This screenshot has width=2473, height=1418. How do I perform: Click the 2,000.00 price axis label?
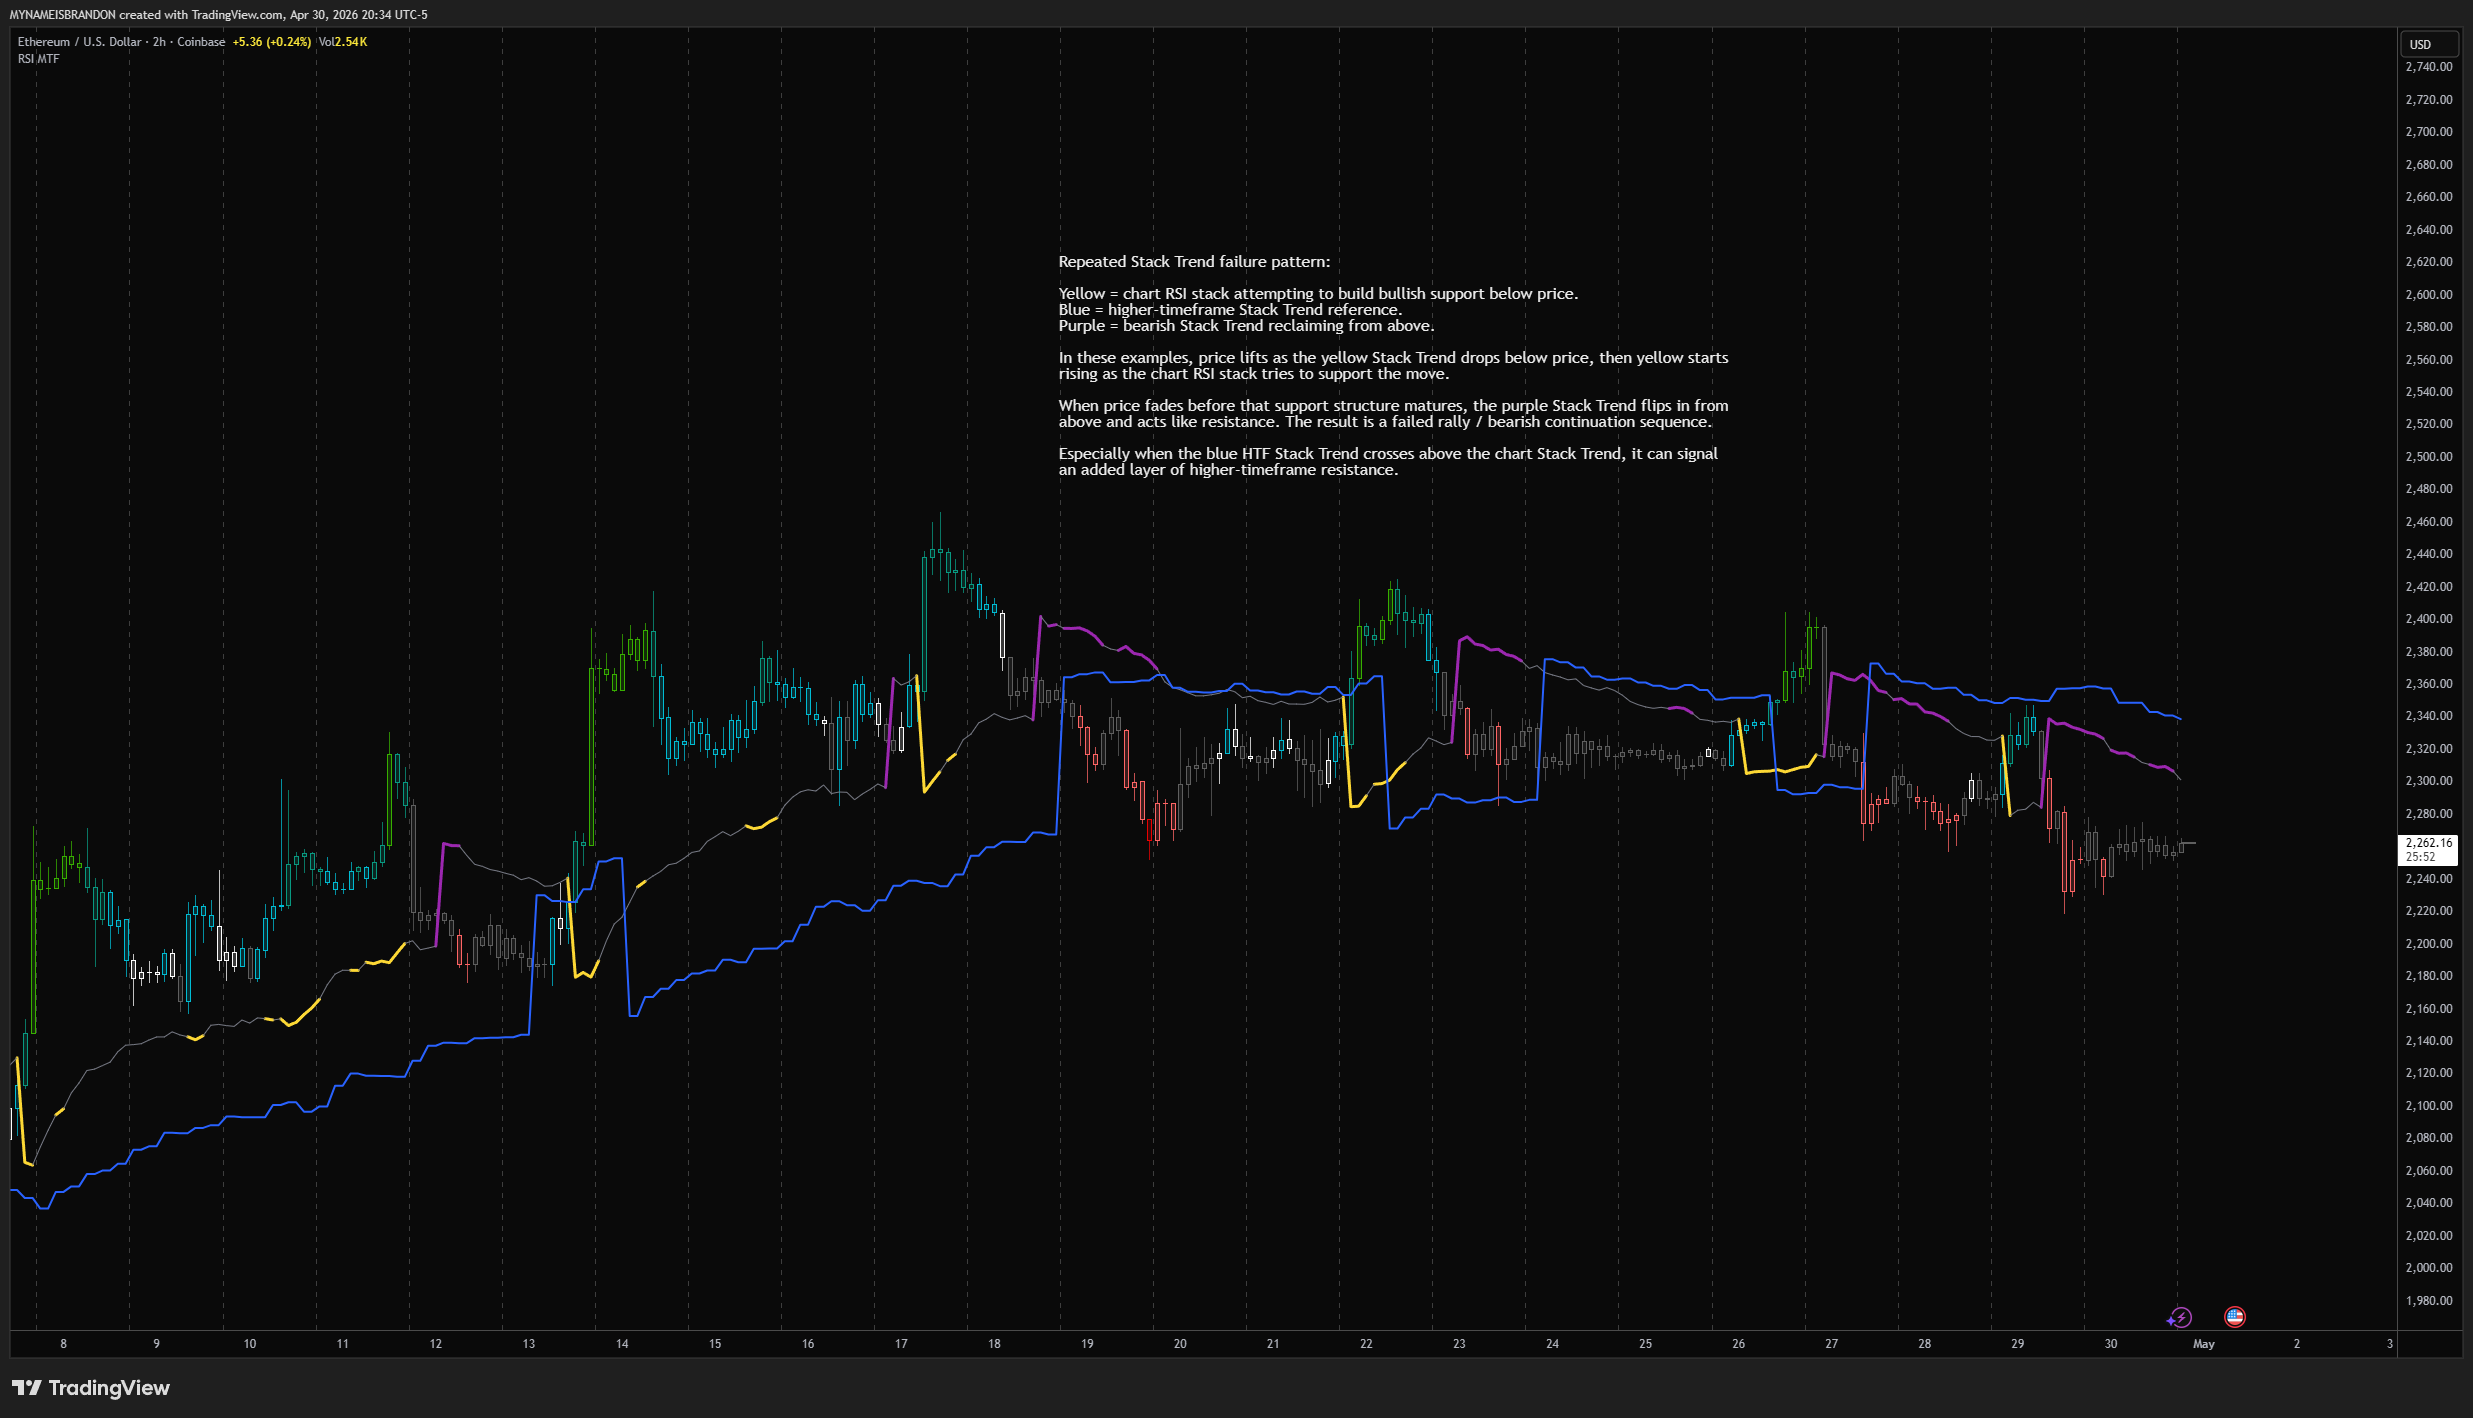(2428, 1268)
